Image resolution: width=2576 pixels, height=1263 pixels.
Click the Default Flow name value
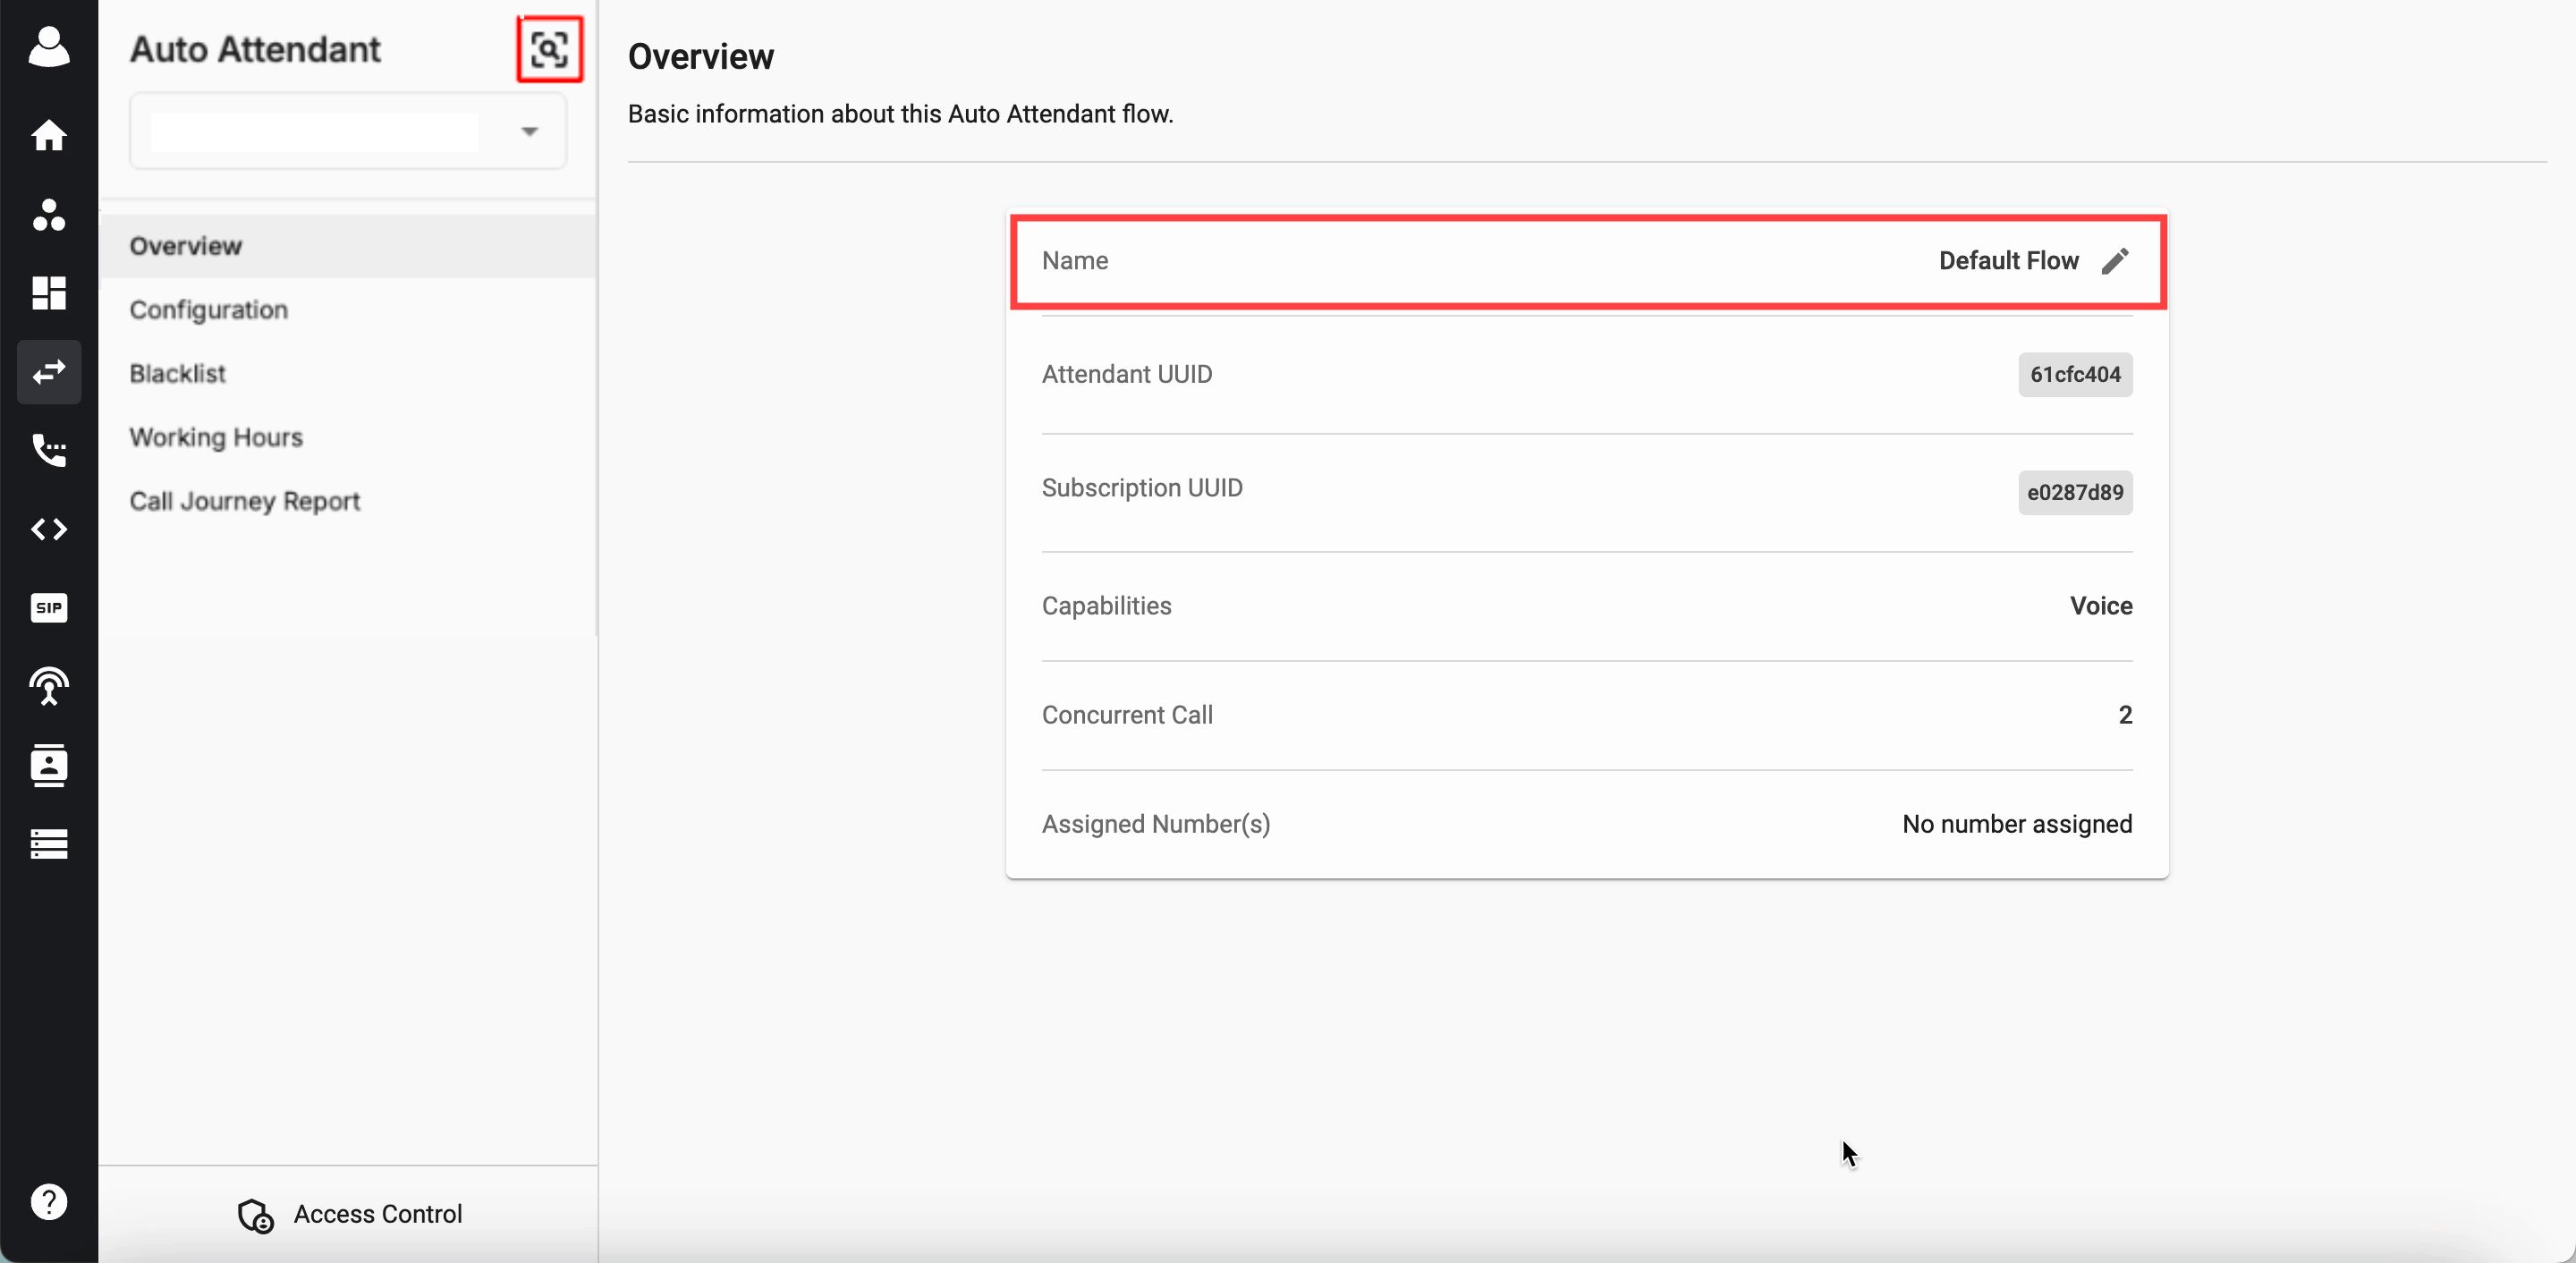tap(2008, 261)
